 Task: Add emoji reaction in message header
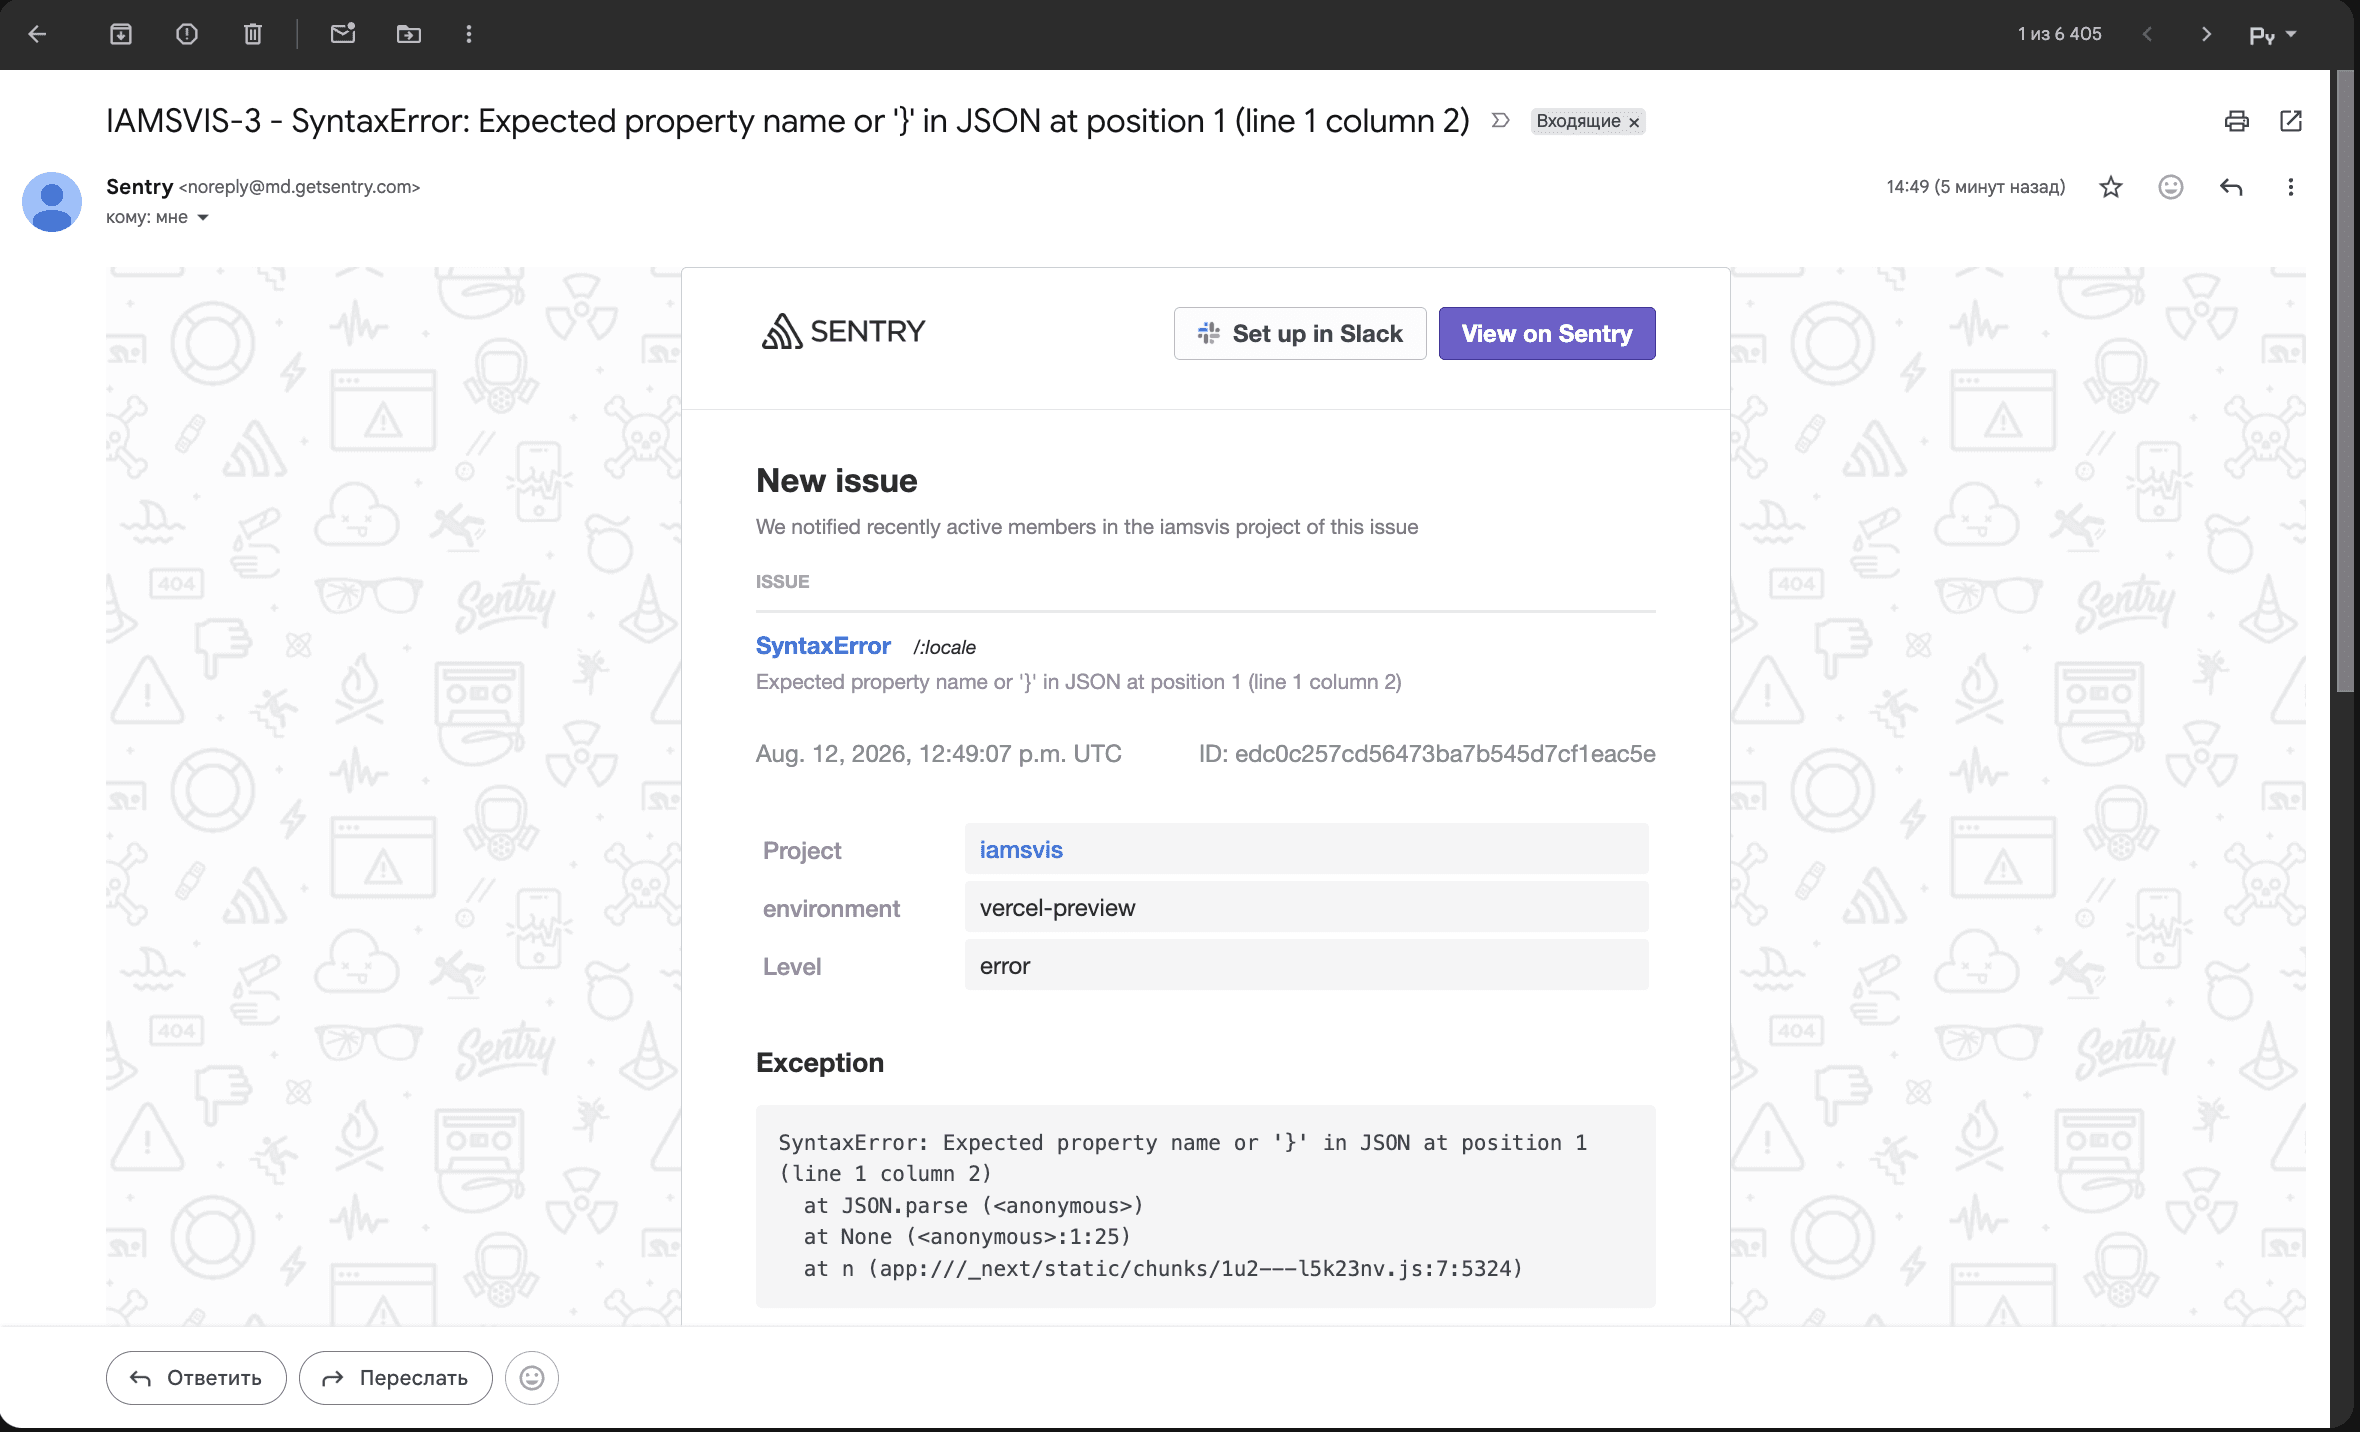(x=2171, y=187)
